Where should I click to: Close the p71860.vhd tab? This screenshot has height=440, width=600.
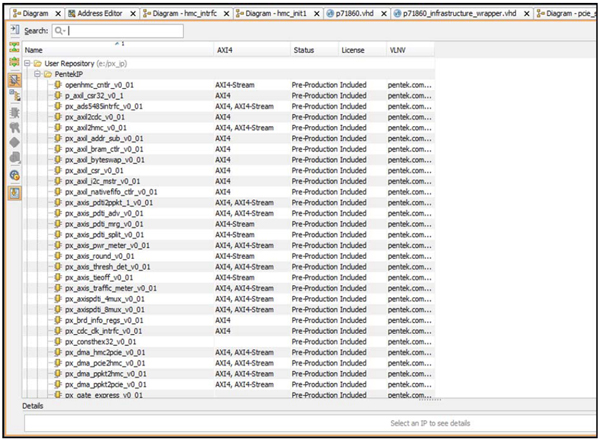coord(384,14)
